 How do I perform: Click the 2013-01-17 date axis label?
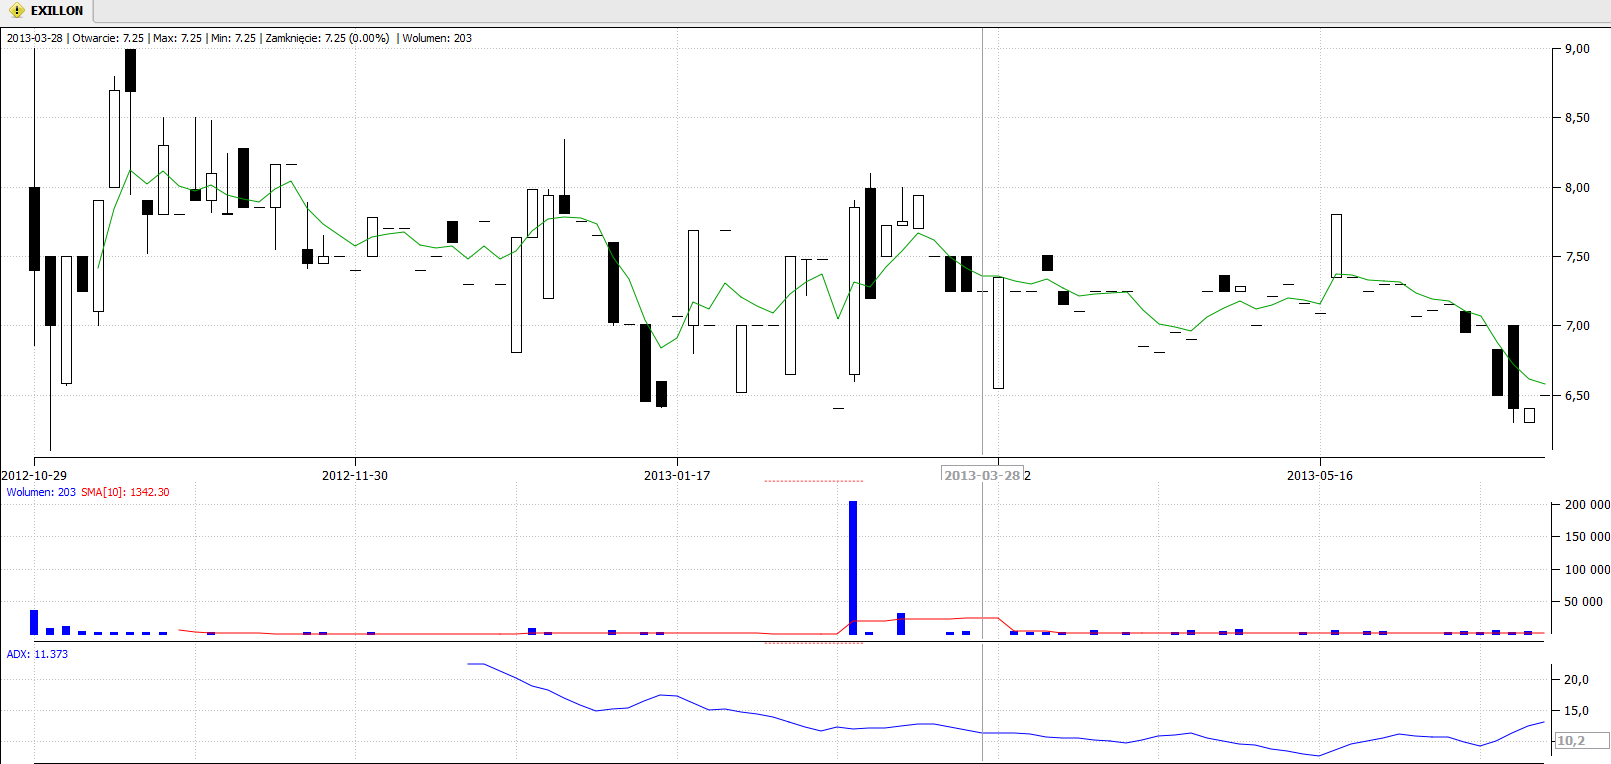[x=677, y=476]
